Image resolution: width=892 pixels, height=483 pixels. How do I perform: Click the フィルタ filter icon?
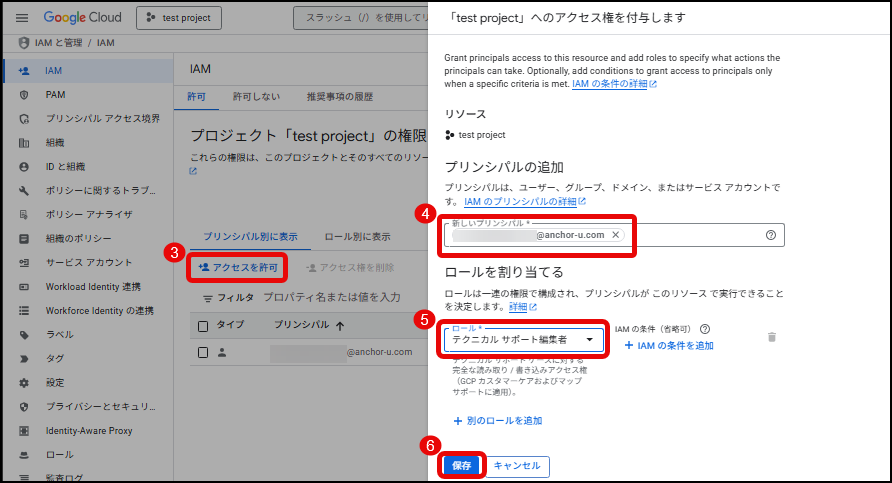pyautogui.click(x=208, y=298)
